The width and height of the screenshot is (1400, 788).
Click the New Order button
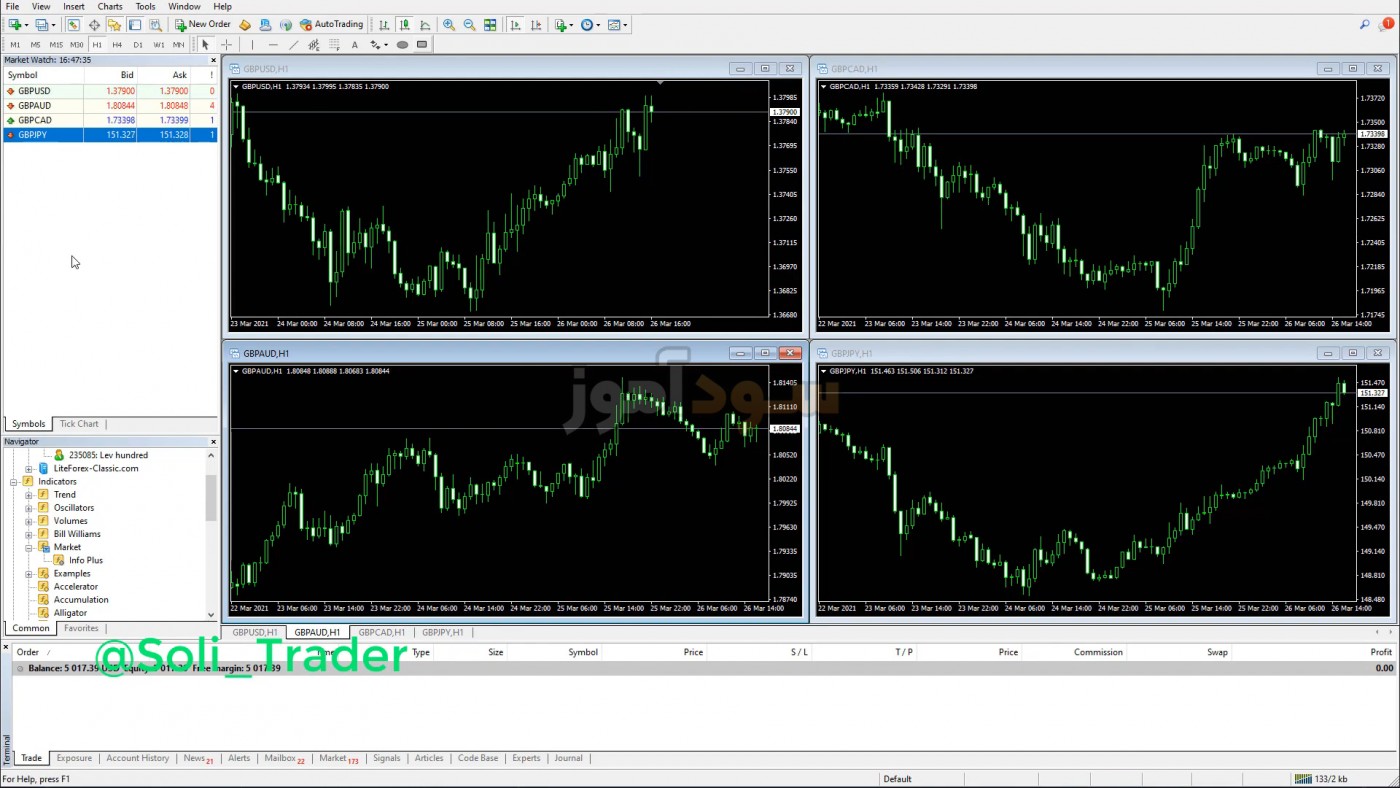point(203,24)
